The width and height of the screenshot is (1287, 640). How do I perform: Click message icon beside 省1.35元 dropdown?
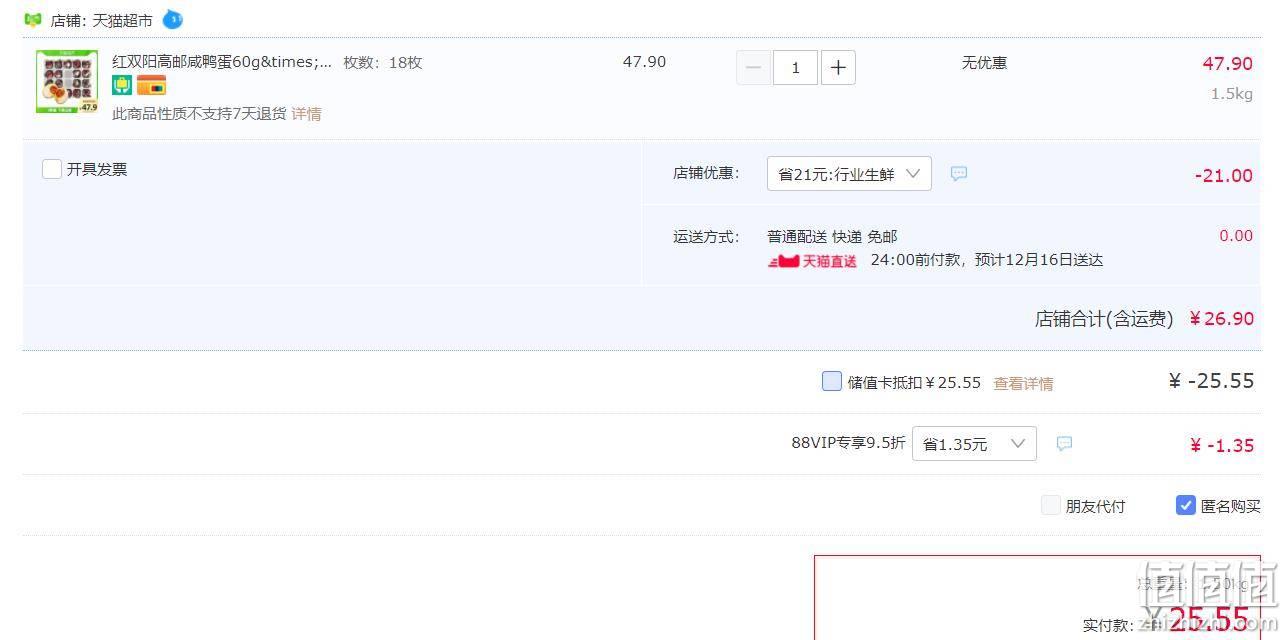(1064, 443)
